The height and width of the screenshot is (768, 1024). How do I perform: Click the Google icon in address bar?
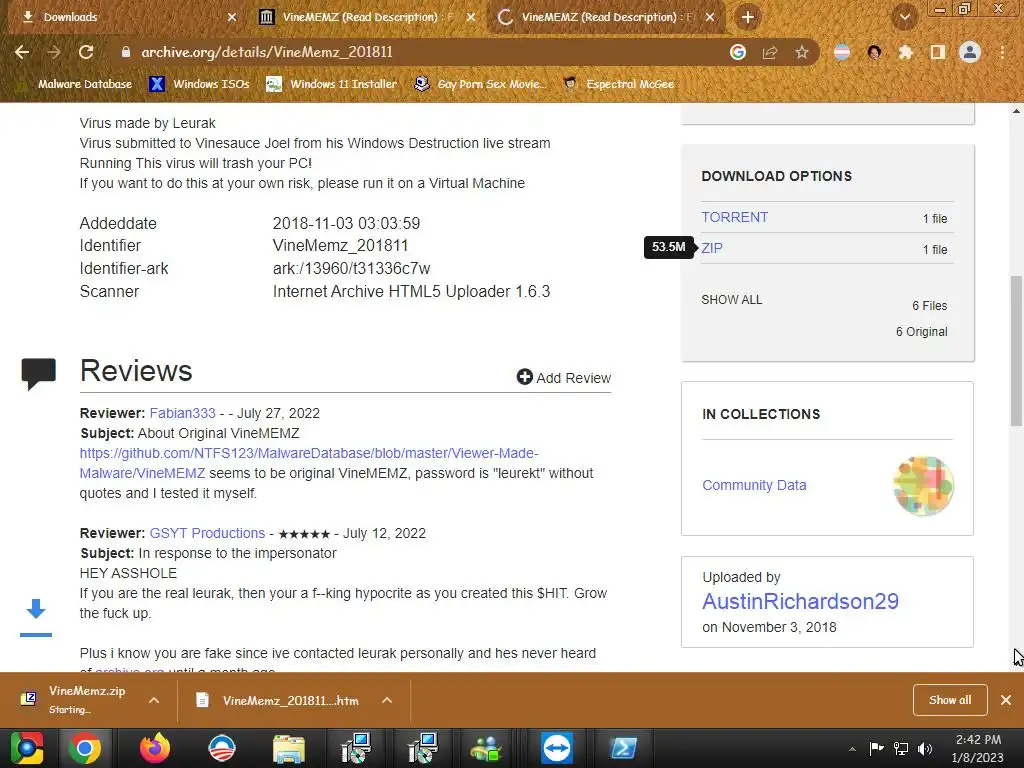point(738,52)
